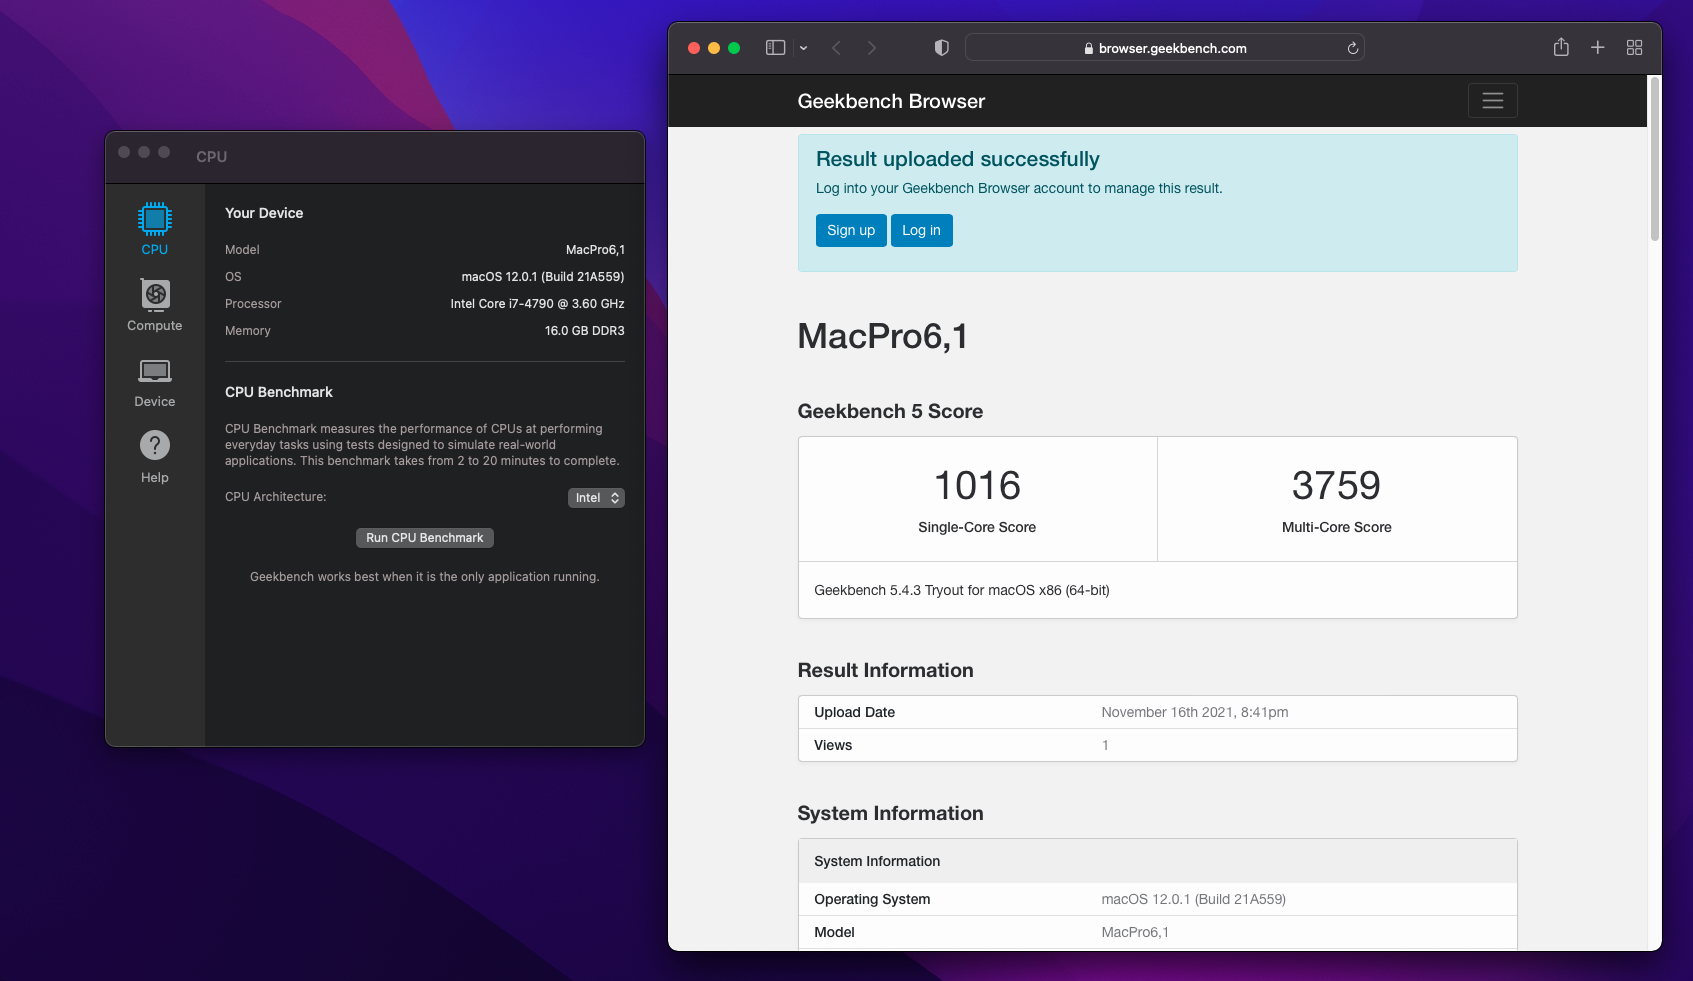1693x981 pixels.
Task: Click the Views count value
Action: (x=1105, y=745)
